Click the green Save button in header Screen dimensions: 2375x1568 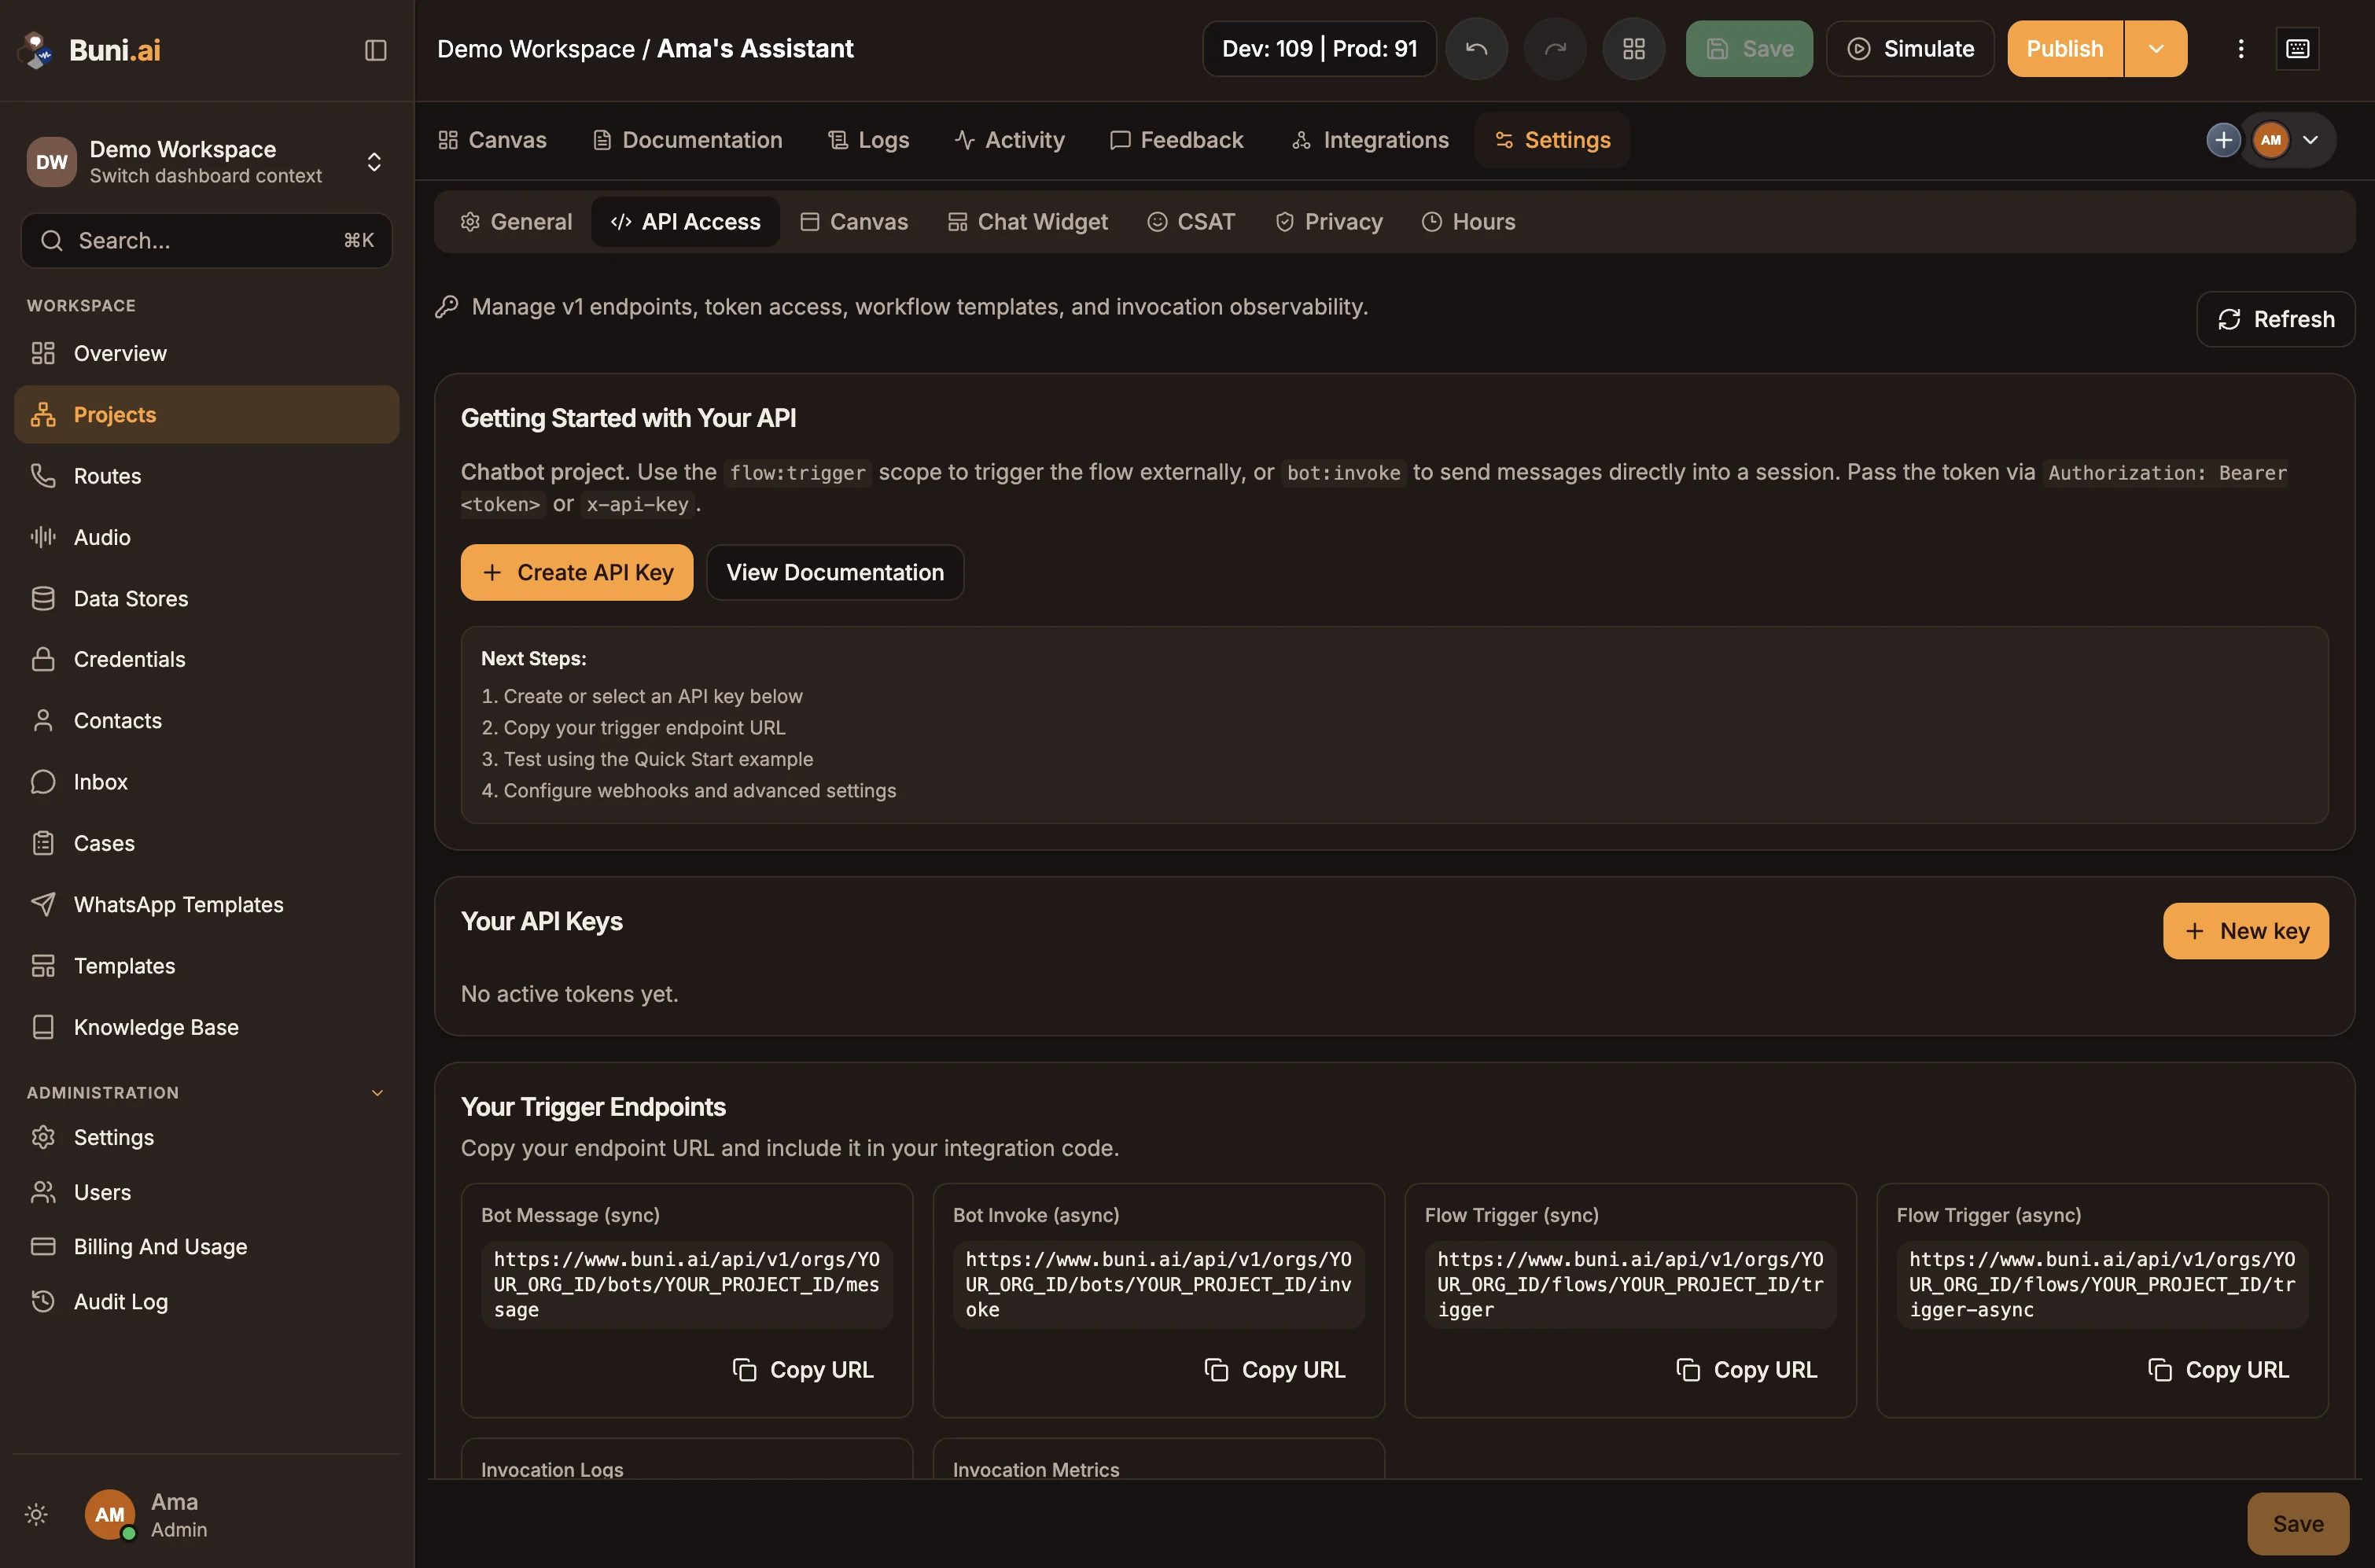pos(1749,49)
